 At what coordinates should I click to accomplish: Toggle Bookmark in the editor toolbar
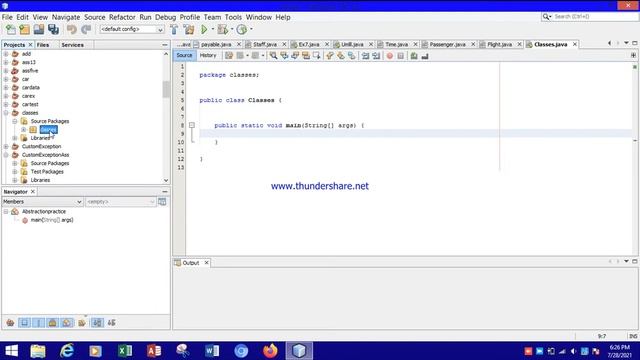point(351,56)
